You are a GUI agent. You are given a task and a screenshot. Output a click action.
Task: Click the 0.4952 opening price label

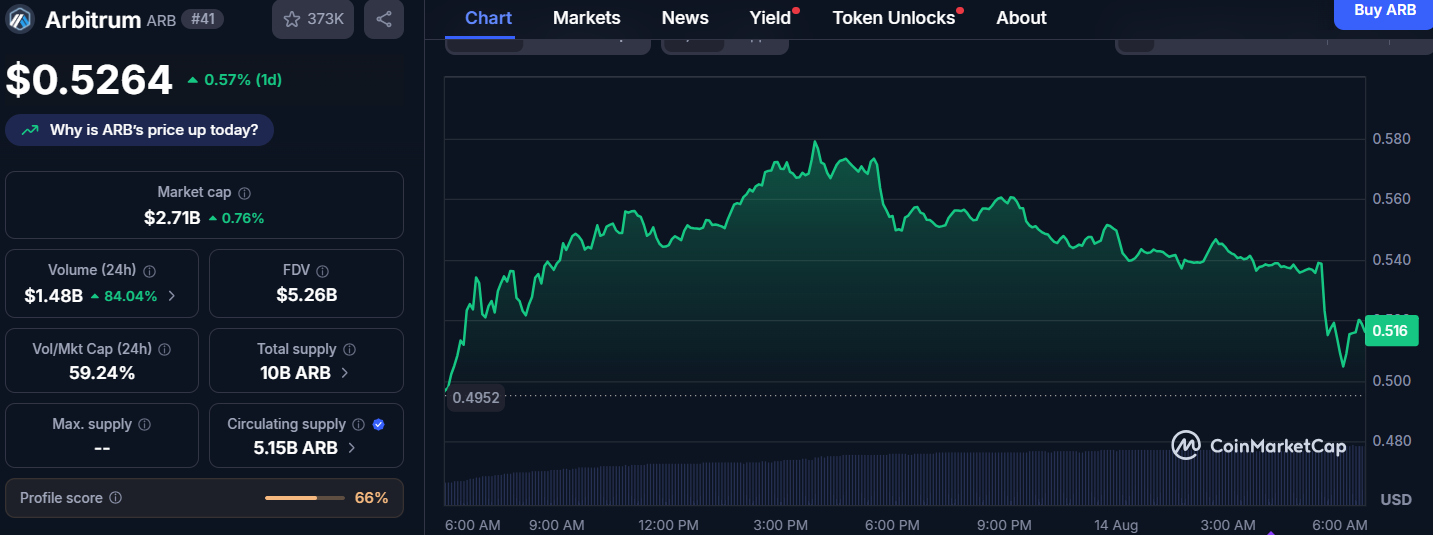point(475,398)
